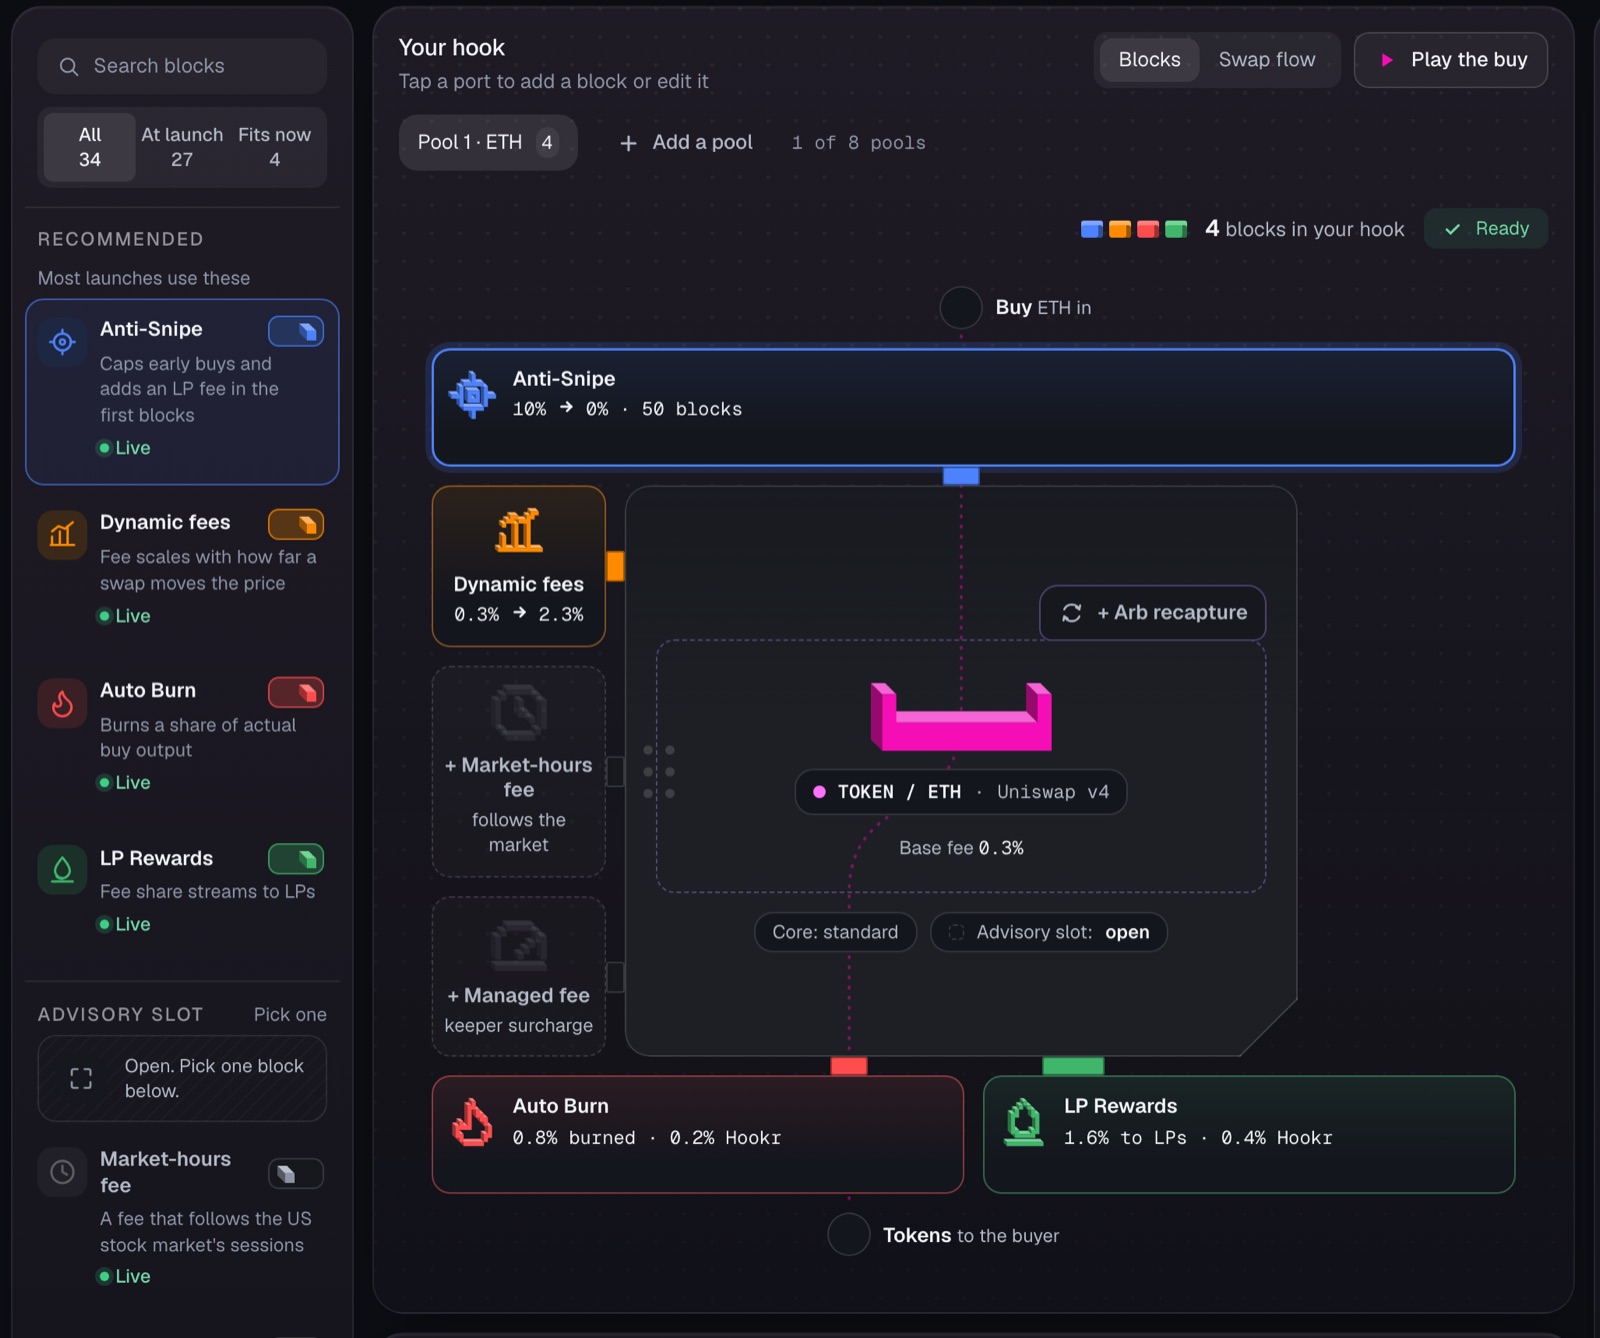1600x1338 pixels.
Task: Add the Arb recapture block
Action: coord(1153,613)
